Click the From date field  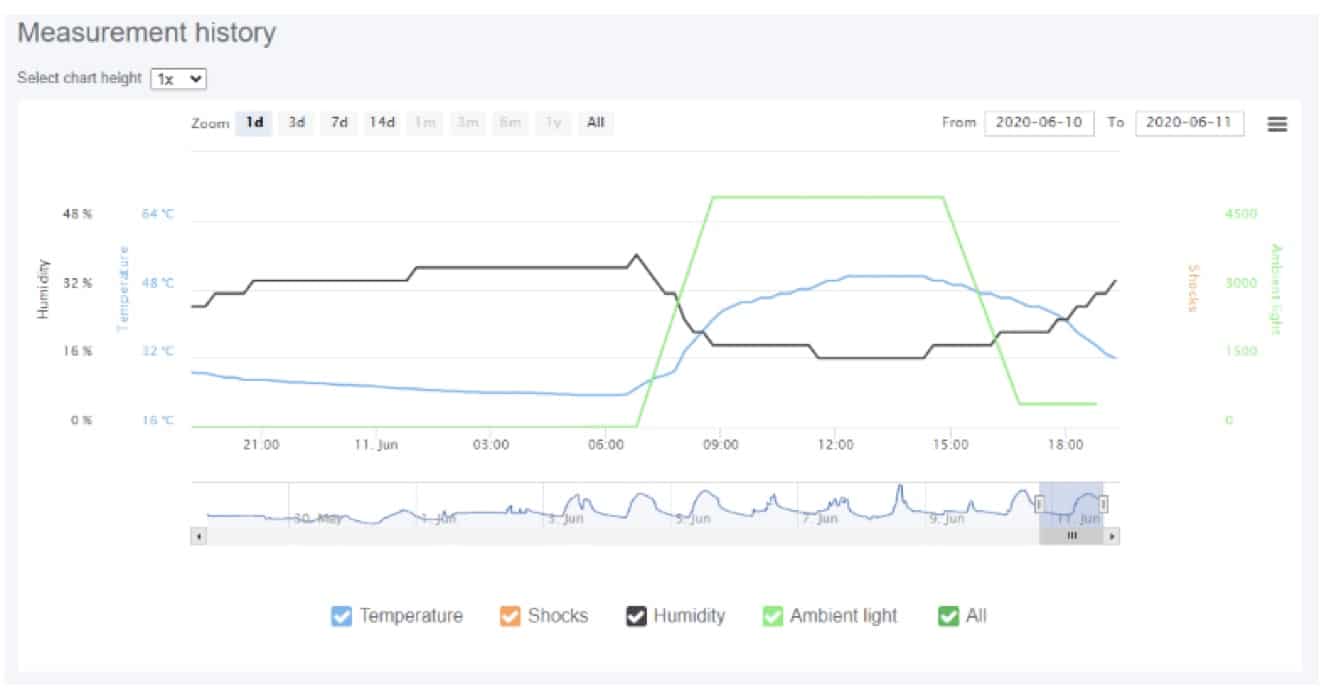click(1039, 123)
